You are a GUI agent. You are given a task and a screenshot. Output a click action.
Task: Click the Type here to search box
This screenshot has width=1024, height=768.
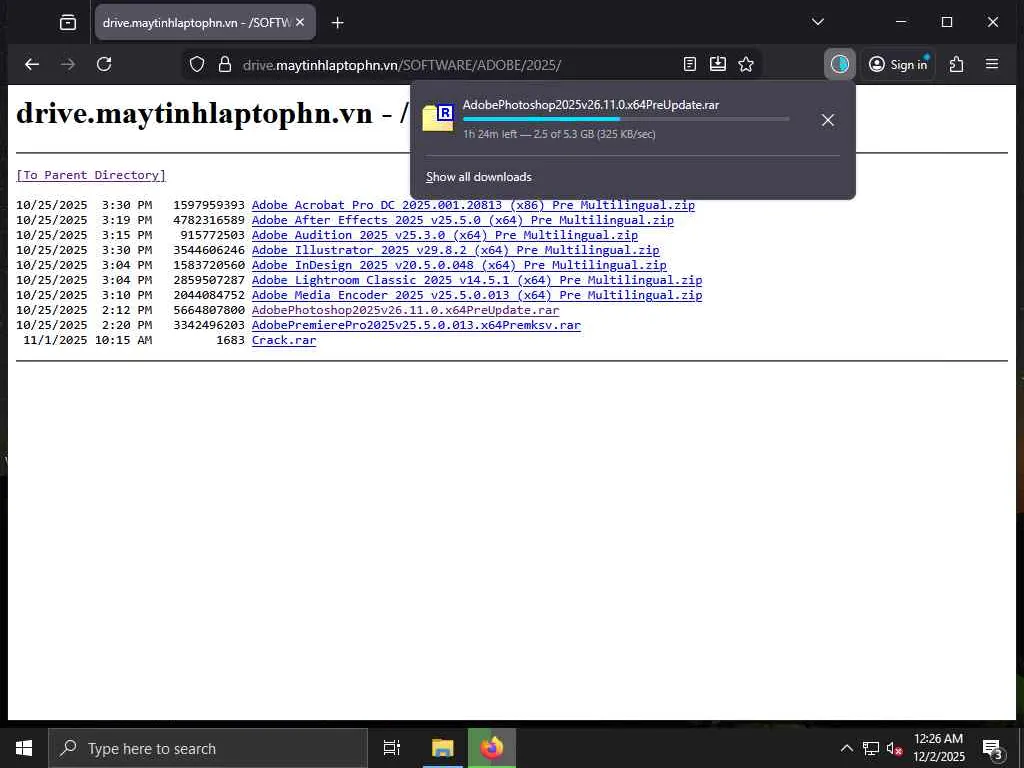pos(208,748)
